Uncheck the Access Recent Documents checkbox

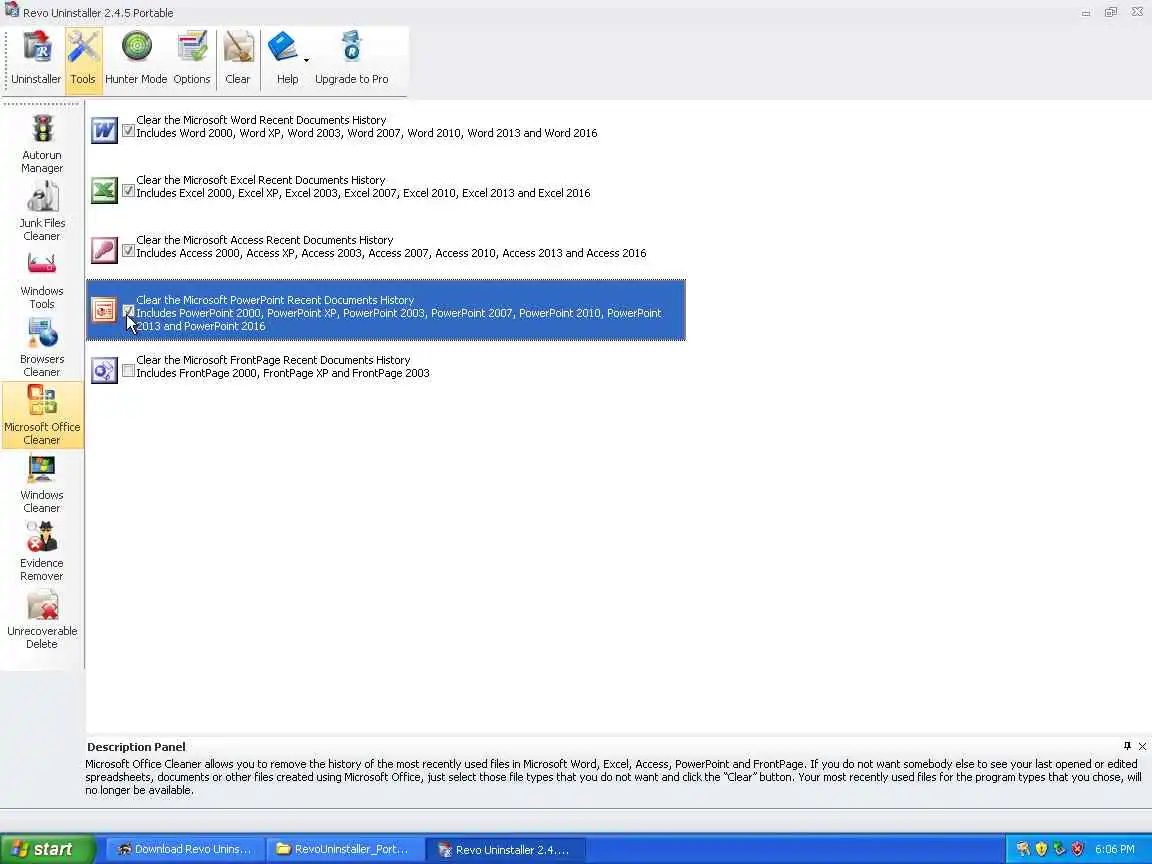(x=129, y=251)
